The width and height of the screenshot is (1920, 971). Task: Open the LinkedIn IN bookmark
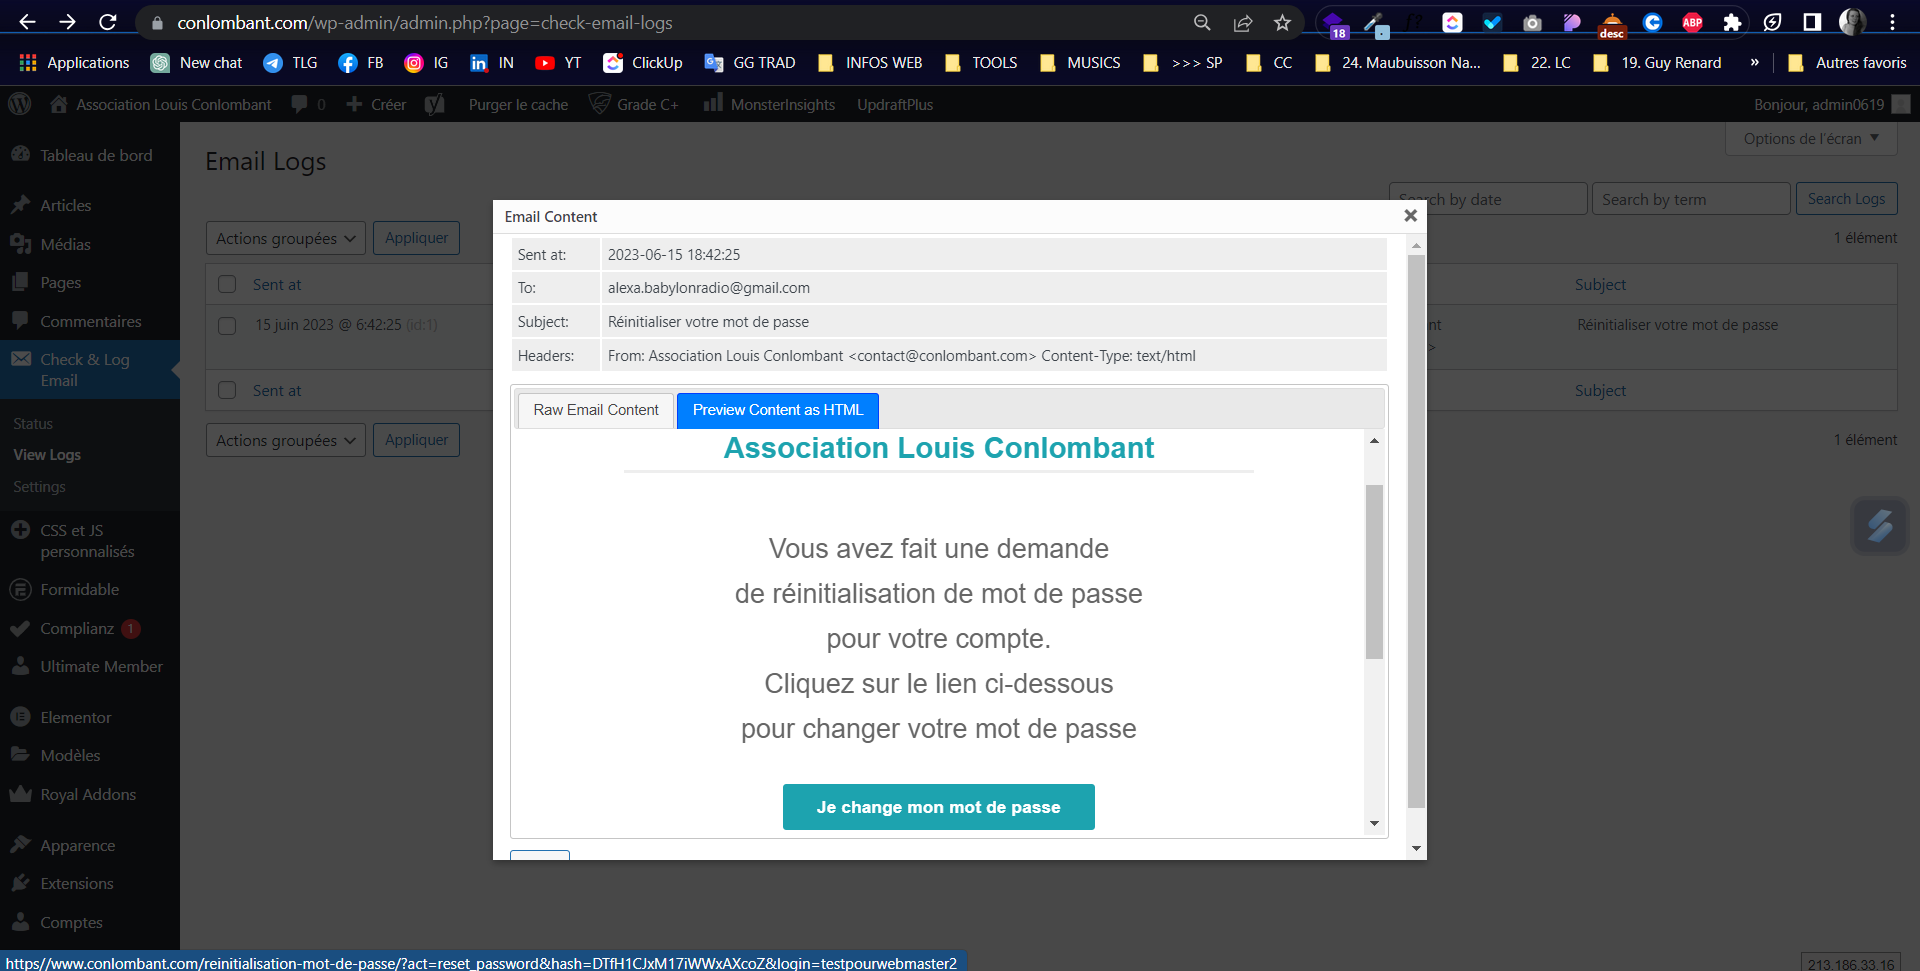(492, 62)
